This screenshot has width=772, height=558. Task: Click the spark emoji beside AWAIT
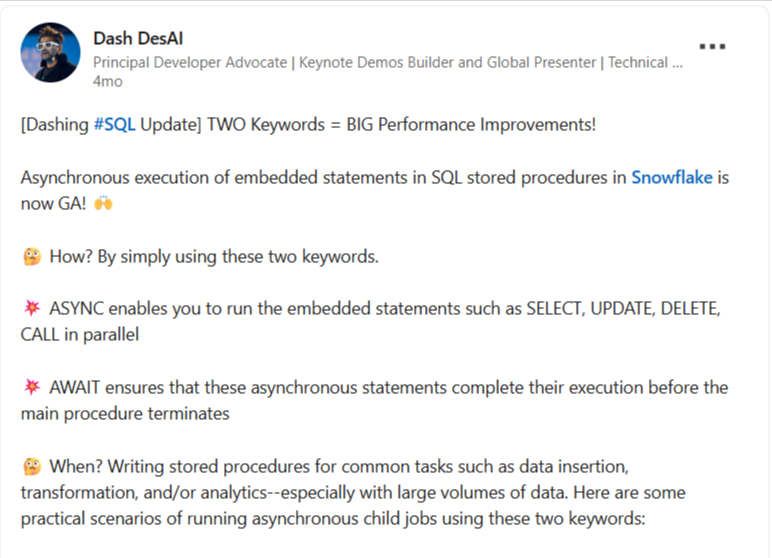[32, 387]
